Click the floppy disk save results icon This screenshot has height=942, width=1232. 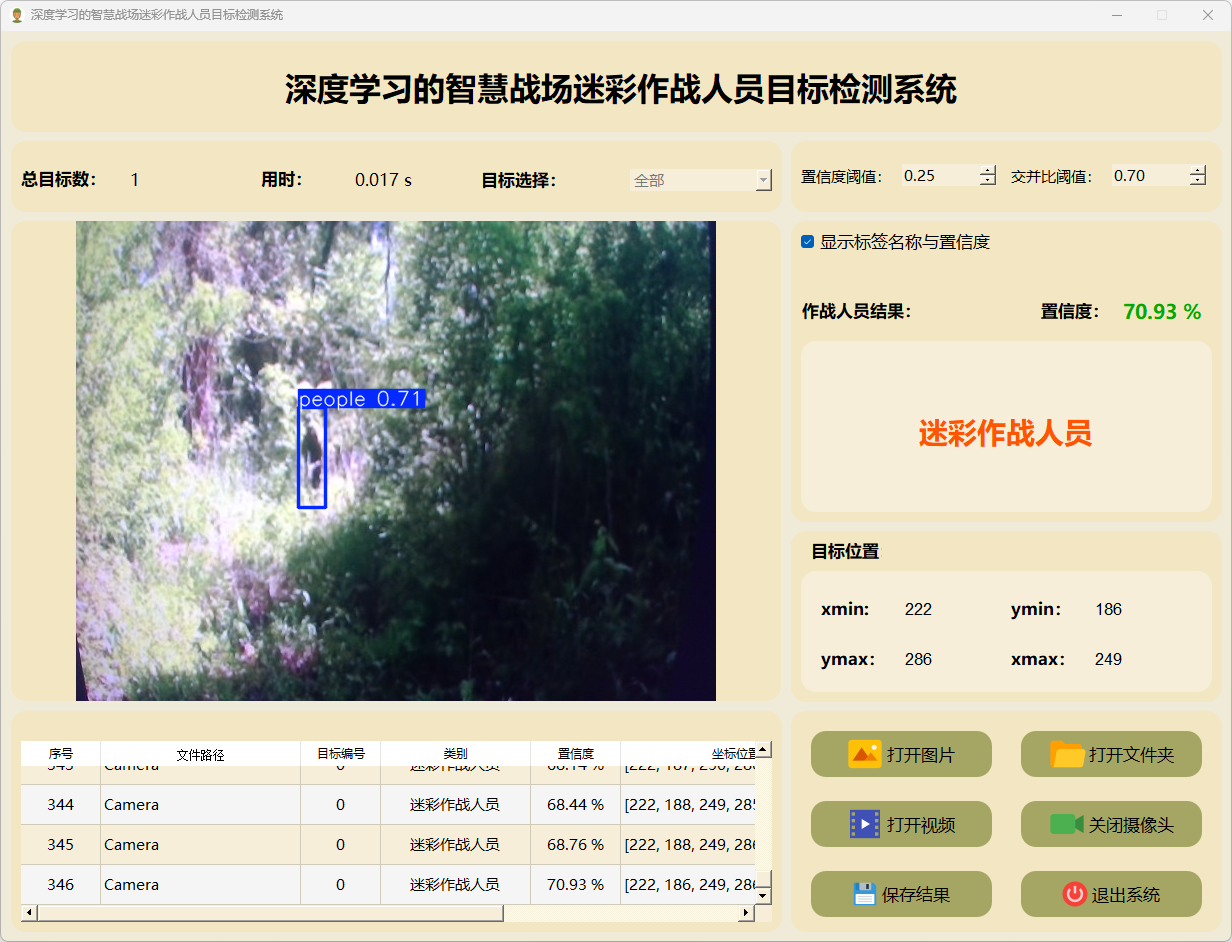coord(864,894)
